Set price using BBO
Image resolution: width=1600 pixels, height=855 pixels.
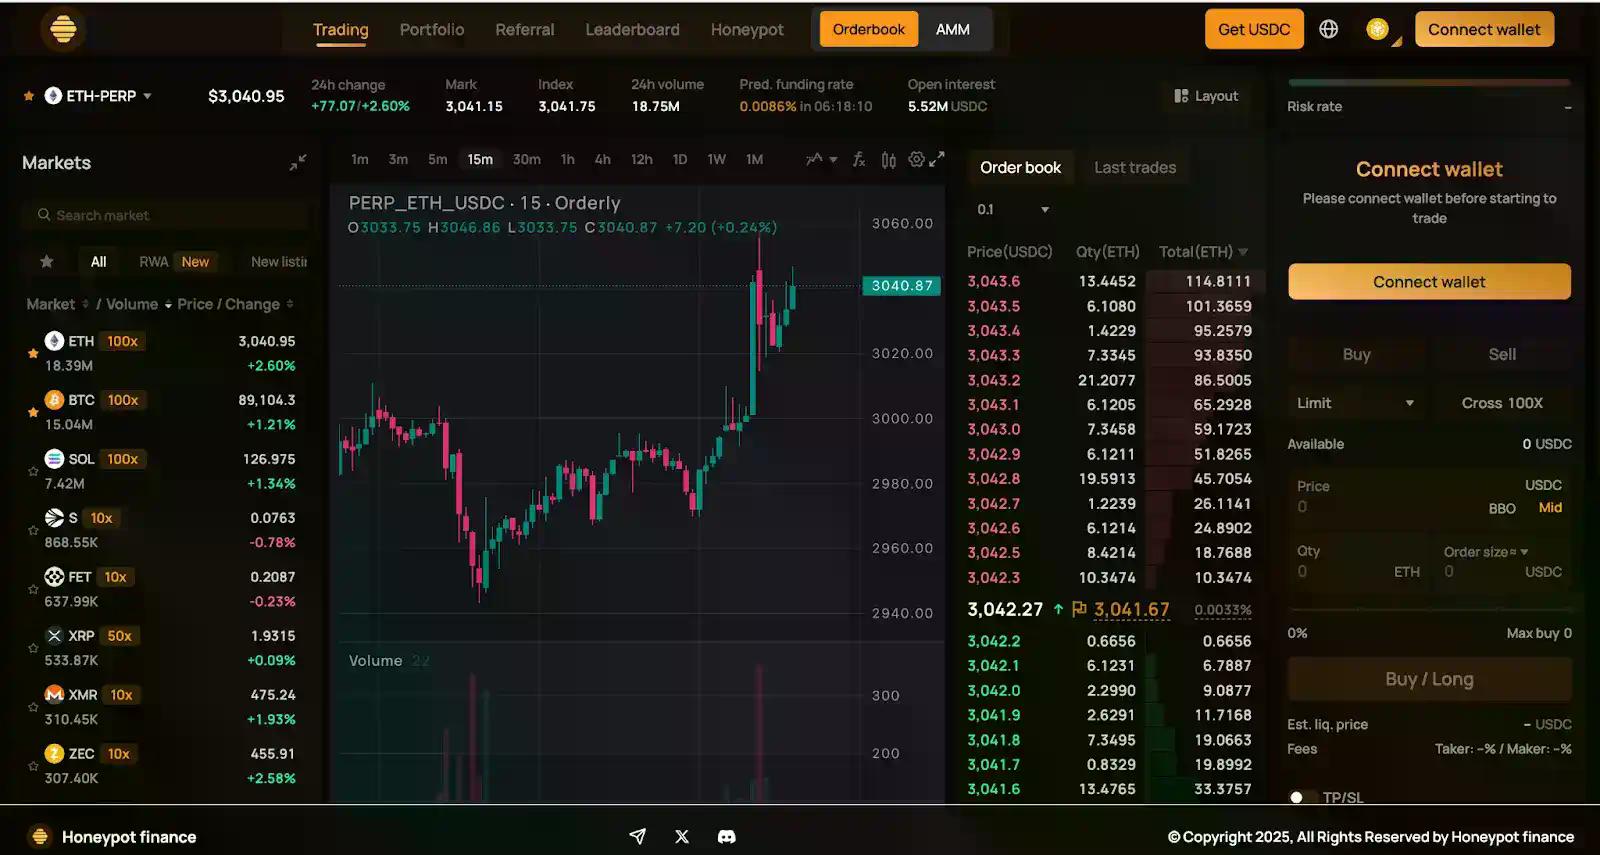pos(1502,508)
